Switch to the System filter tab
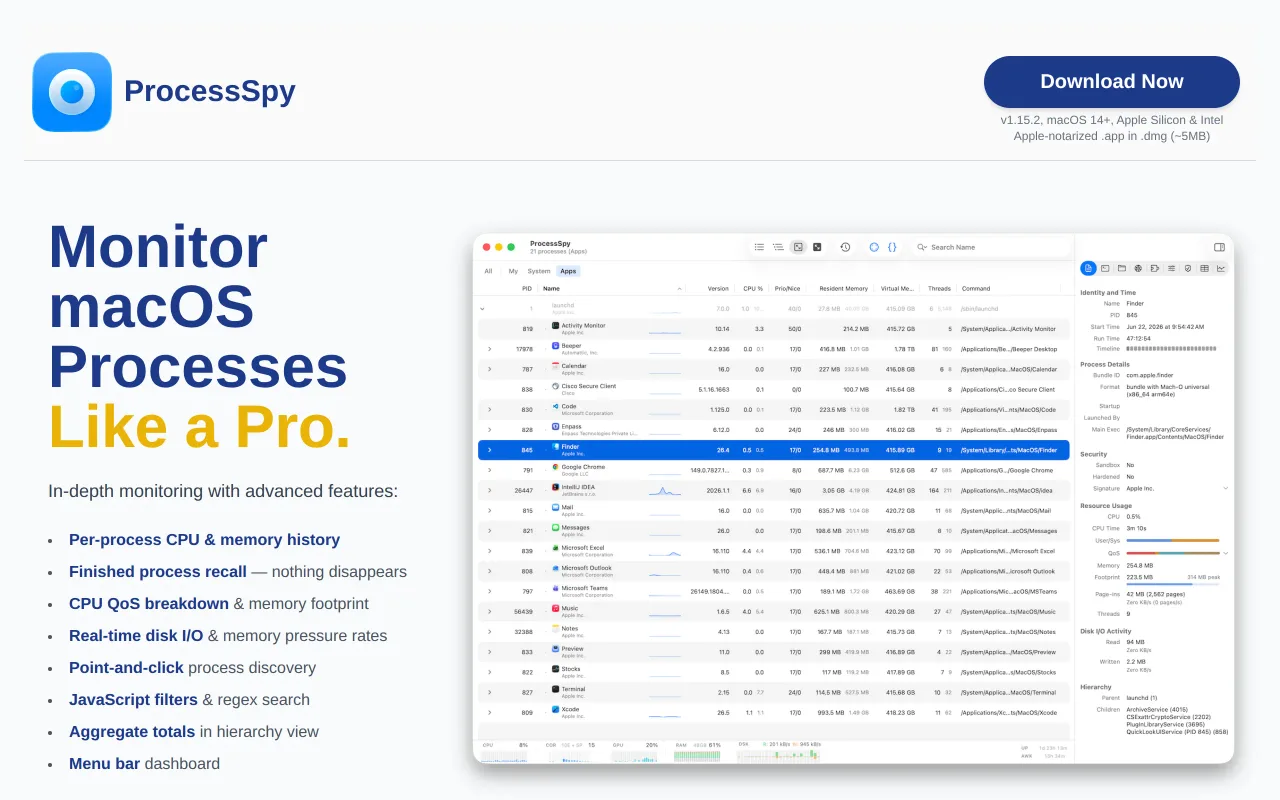1280x800 pixels. click(x=539, y=271)
